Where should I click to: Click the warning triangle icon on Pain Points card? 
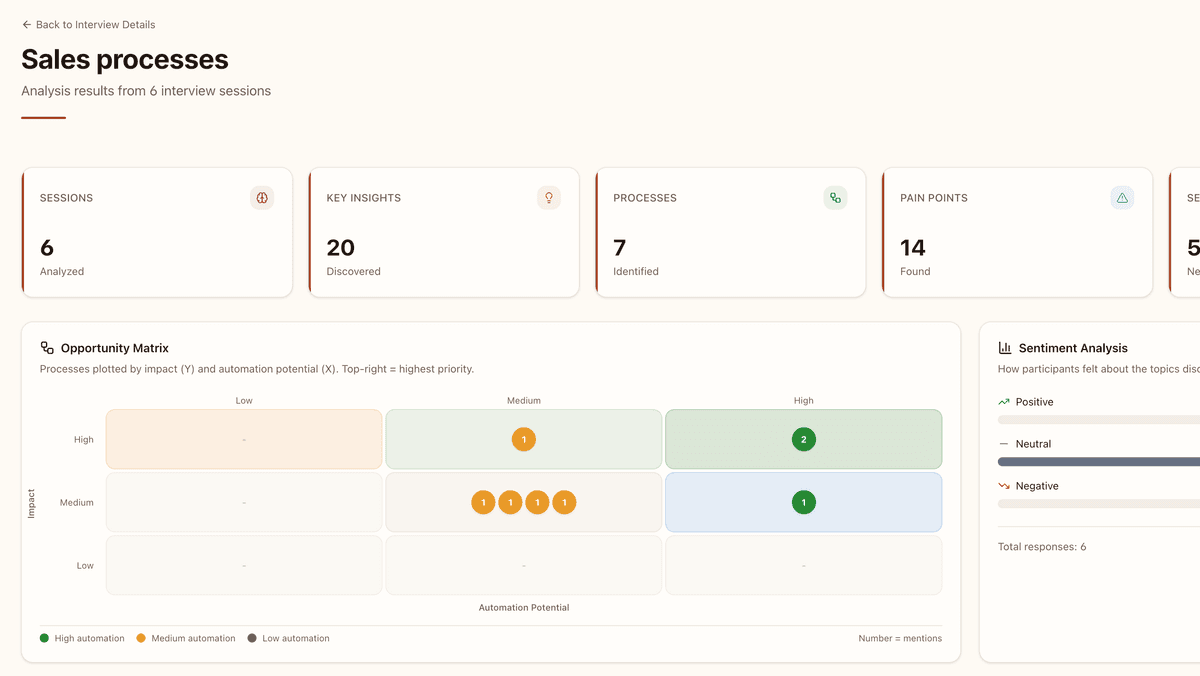point(1122,197)
